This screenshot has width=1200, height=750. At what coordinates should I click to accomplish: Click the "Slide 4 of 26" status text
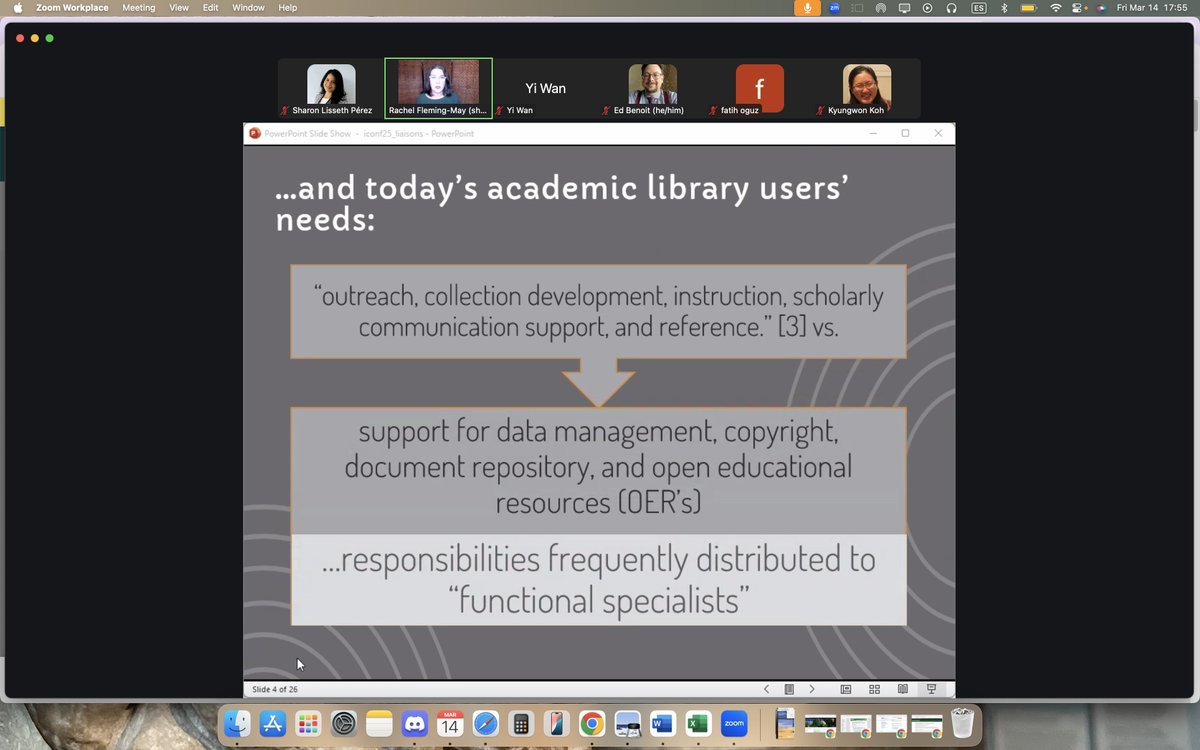[275, 689]
